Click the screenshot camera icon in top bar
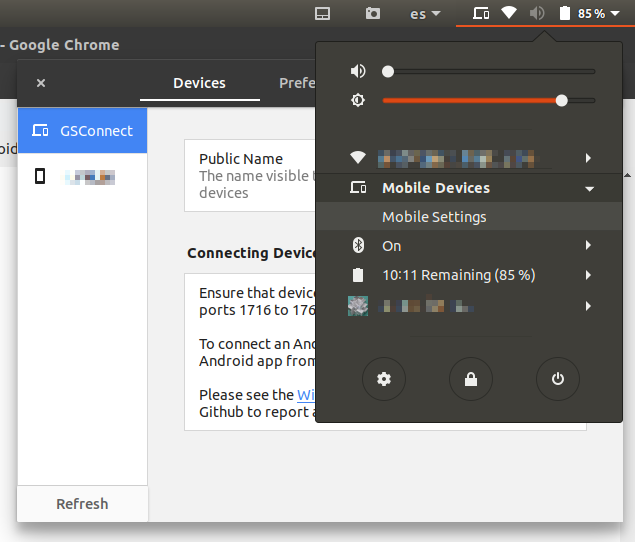 click(x=373, y=14)
